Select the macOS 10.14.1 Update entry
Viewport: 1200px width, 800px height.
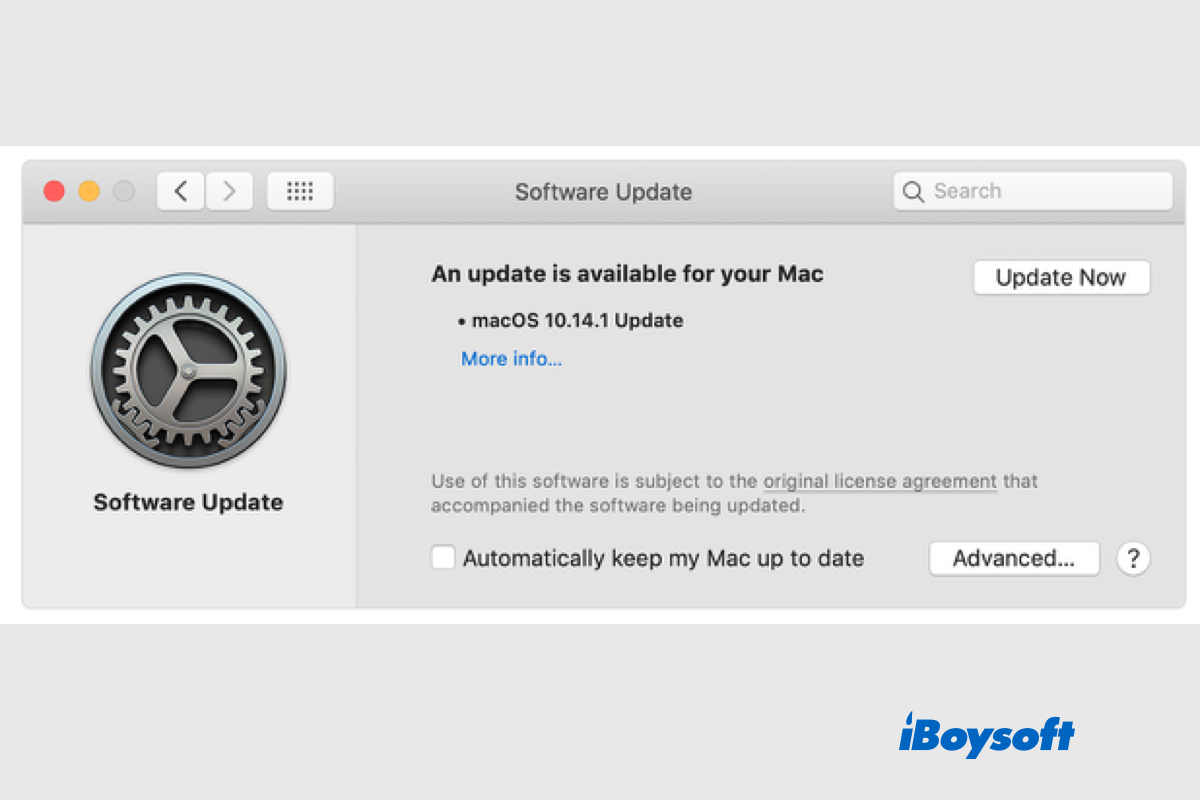click(577, 321)
